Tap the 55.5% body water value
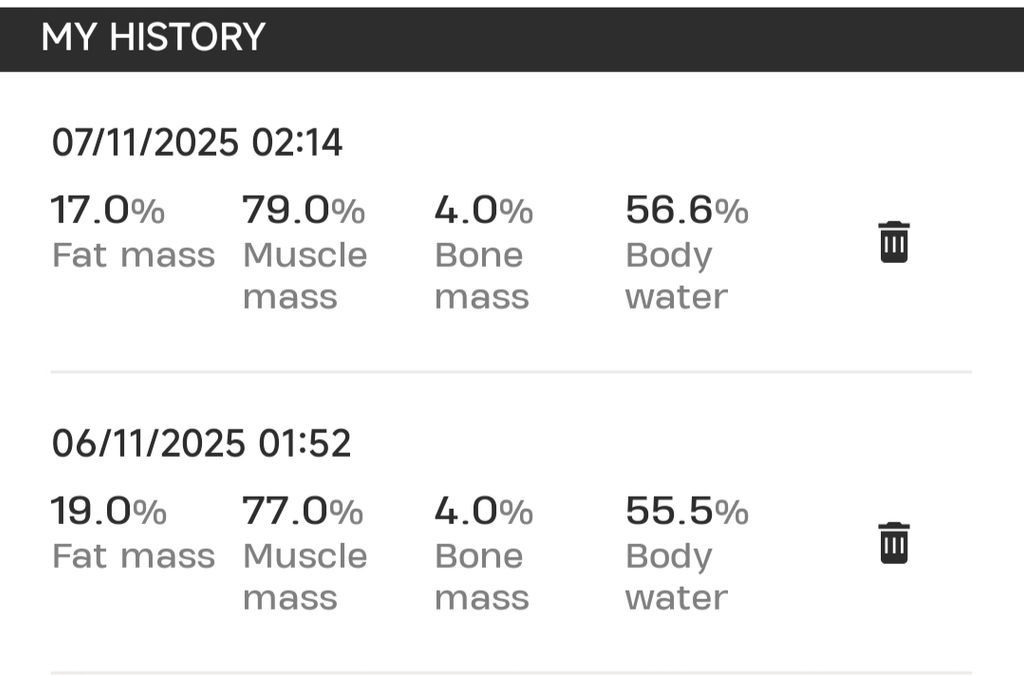Viewport: 1024px width, 676px height. (687, 512)
